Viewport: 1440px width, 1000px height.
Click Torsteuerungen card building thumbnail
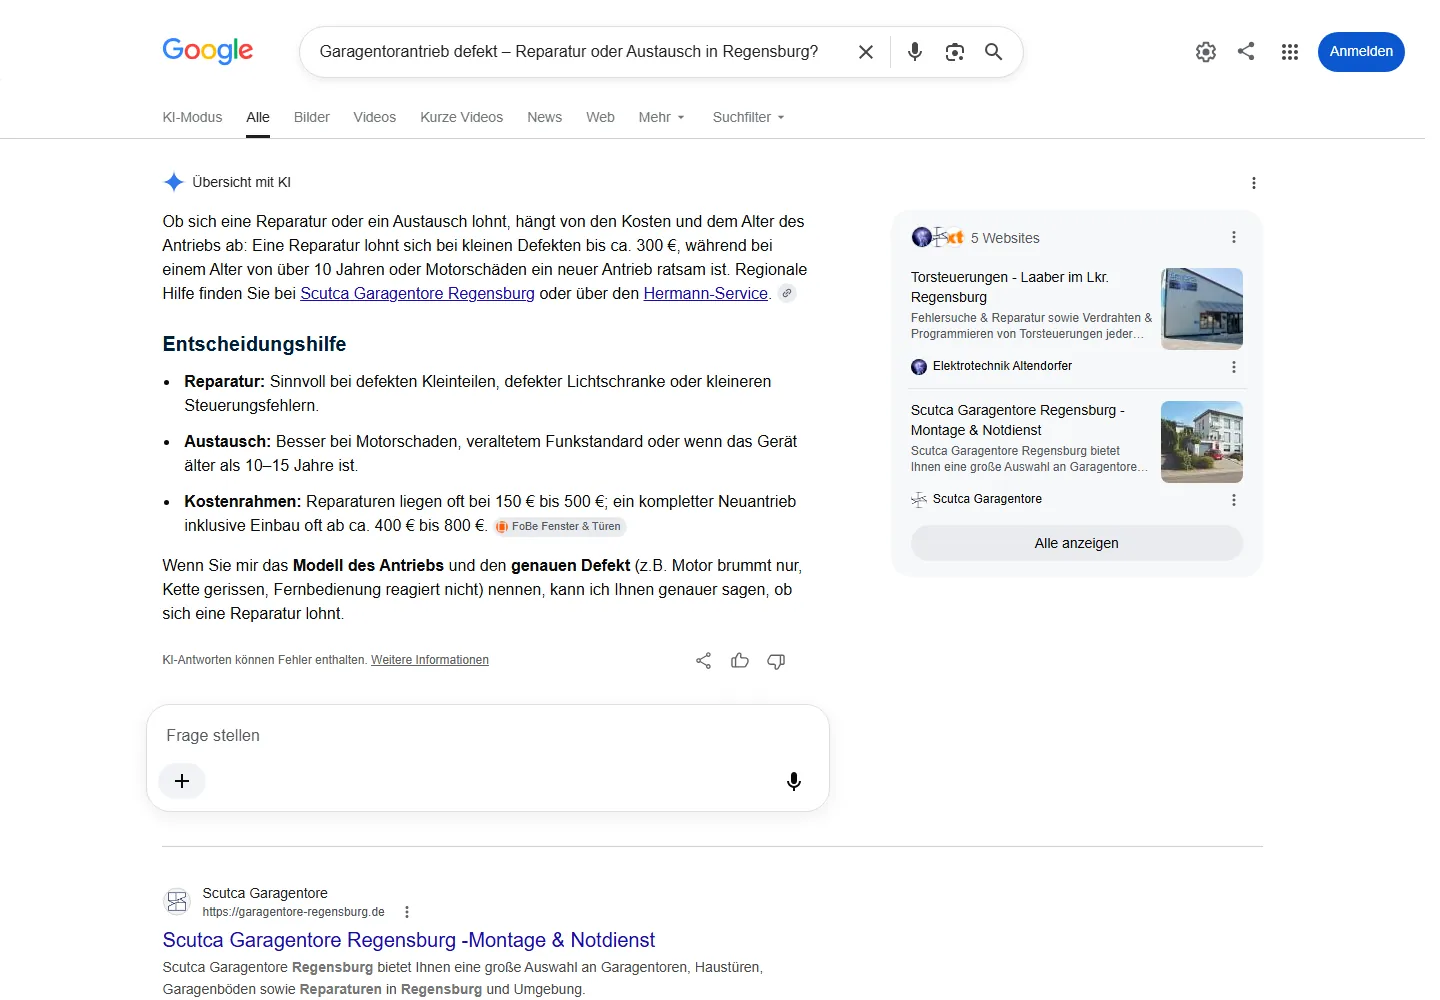pos(1202,309)
